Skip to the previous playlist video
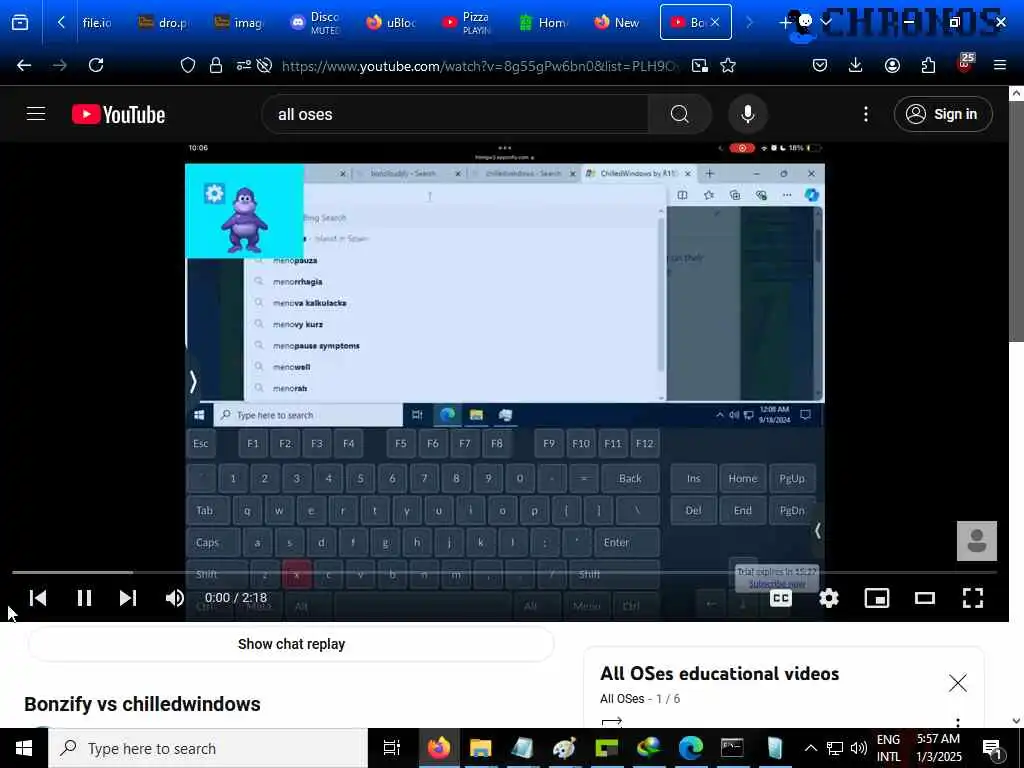 coord(38,598)
